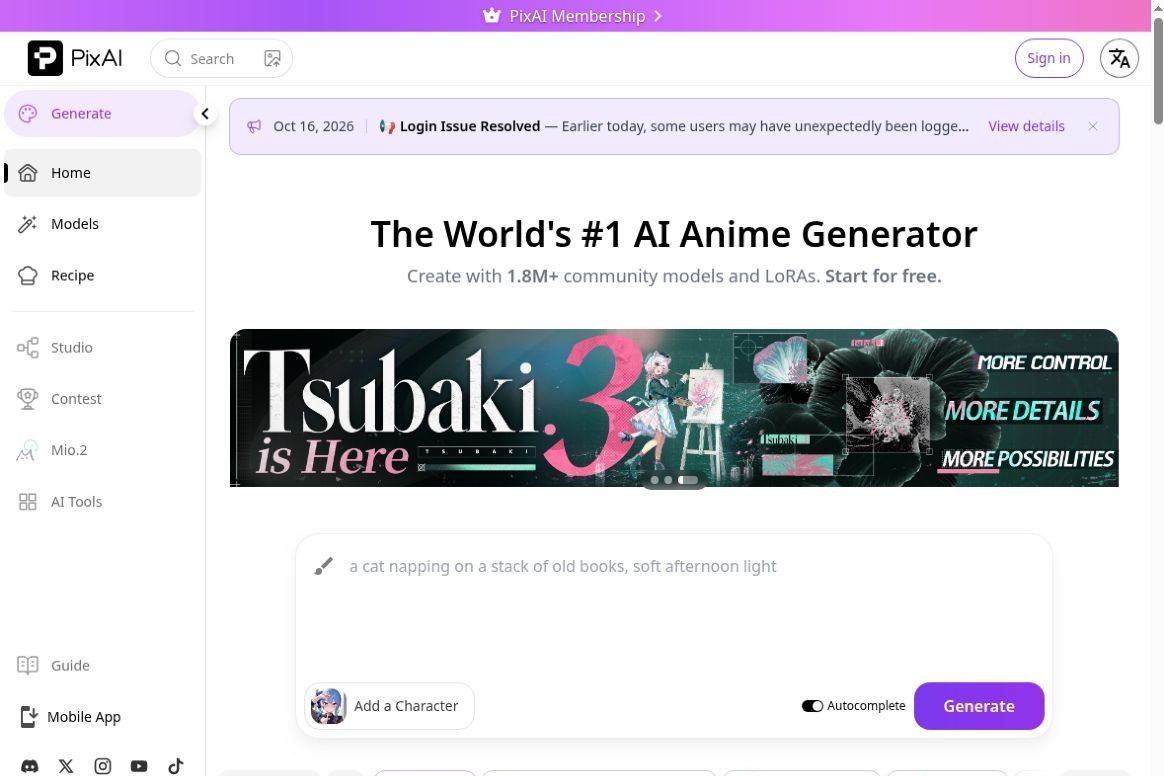Open Models in the sidebar
This screenshot has height=776, width=1164.
coord(102,224)
